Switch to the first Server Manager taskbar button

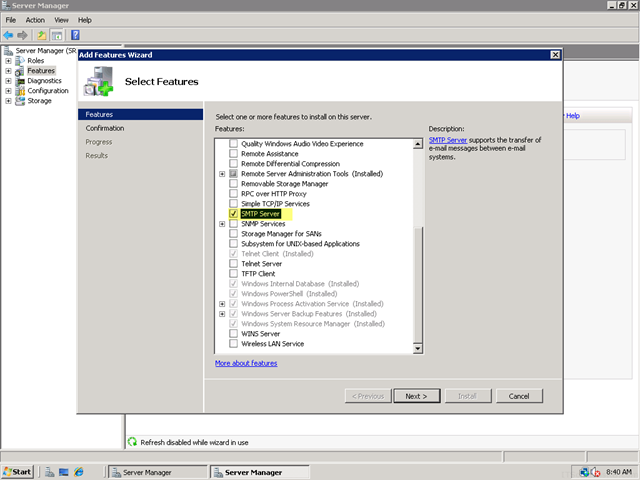(x=158, y=472)
